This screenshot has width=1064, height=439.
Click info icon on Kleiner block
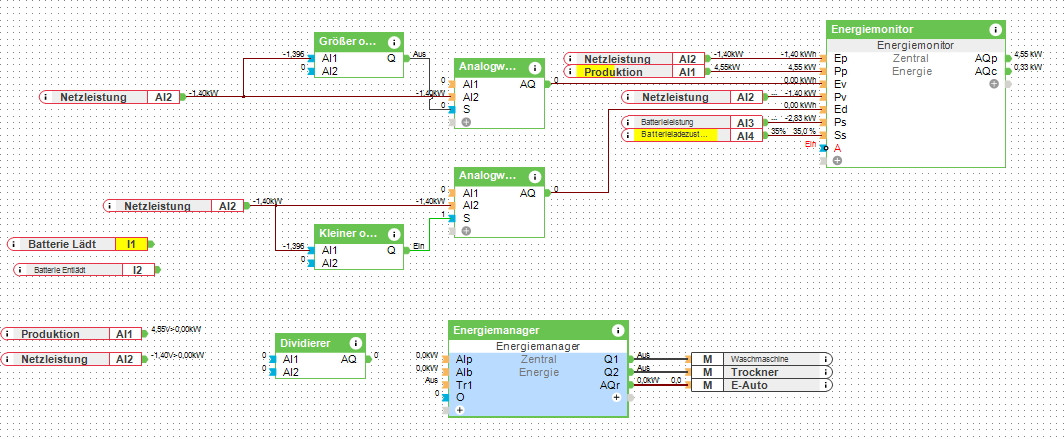pyautogui.click(x=393, y=233)
